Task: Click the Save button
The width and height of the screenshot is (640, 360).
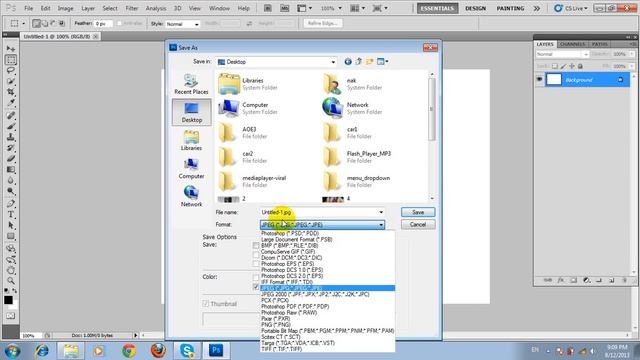Action: [418, 212]
